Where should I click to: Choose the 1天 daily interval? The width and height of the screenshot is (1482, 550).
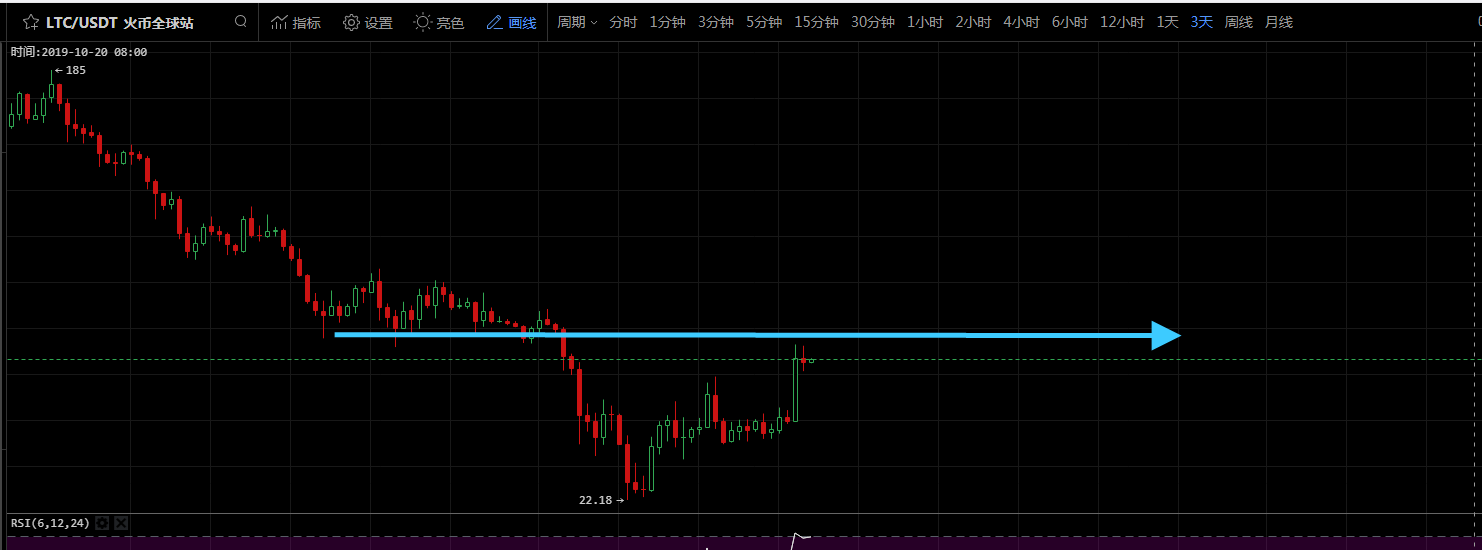coord(1168,22)
